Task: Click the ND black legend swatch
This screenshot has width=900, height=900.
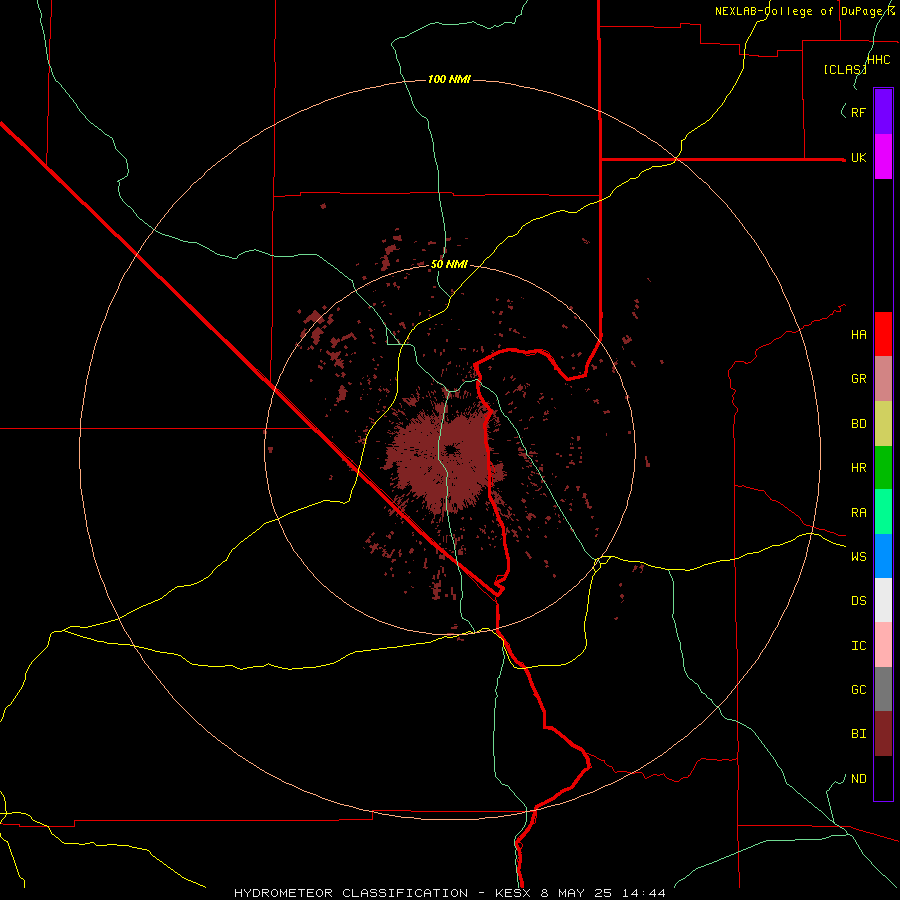Action: pos(883,778)
